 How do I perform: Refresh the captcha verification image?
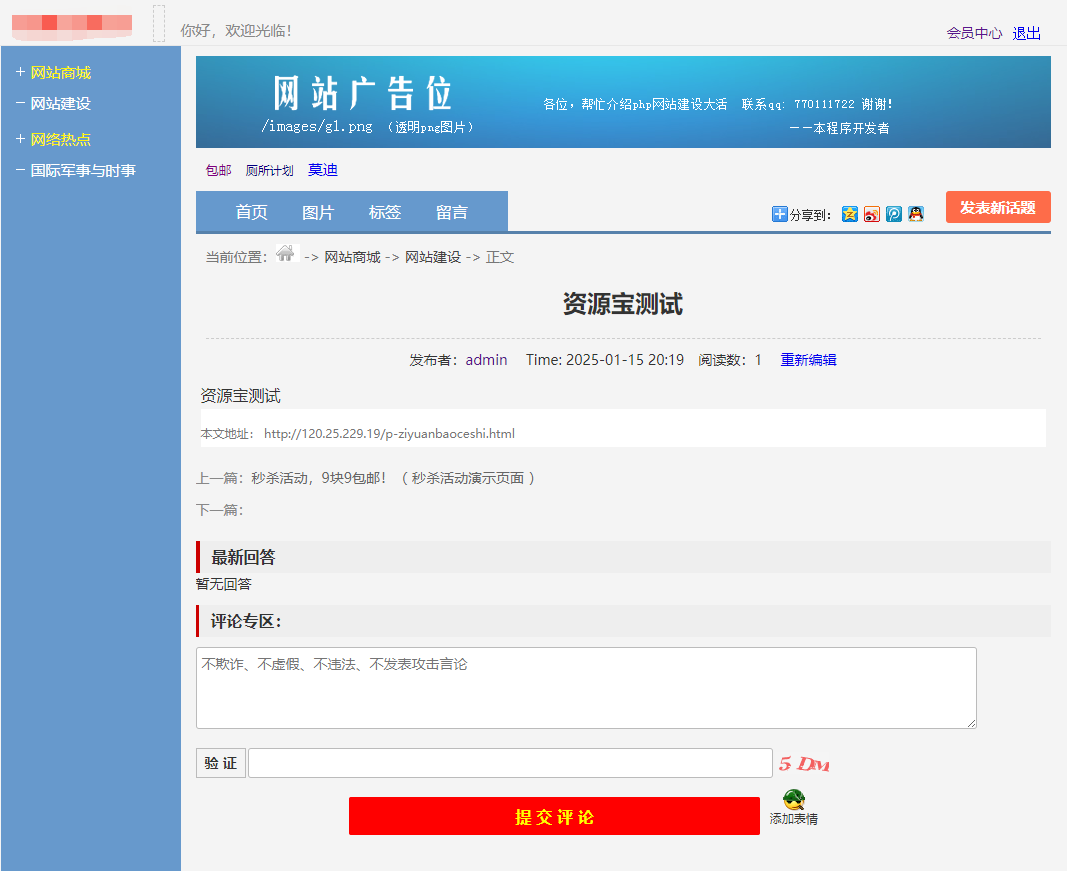pyautogui.click(x=804, y=764)
